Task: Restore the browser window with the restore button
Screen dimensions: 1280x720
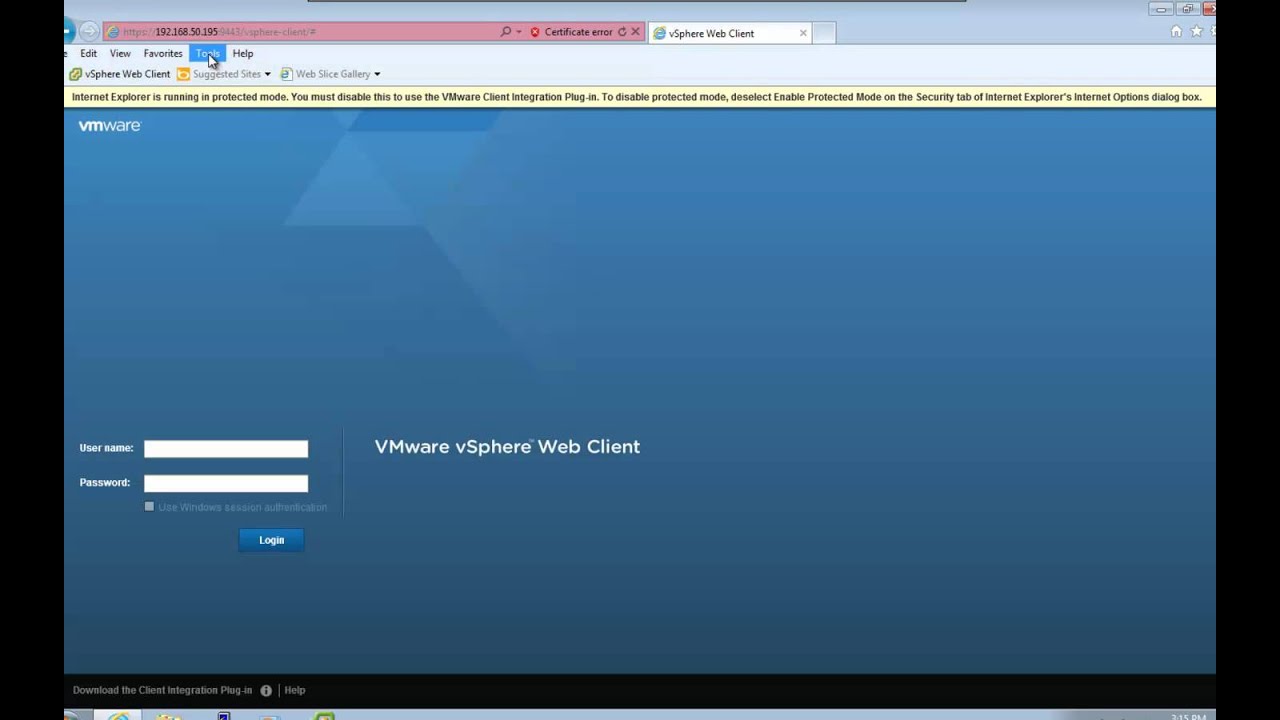Action: tap(1187, 9)
